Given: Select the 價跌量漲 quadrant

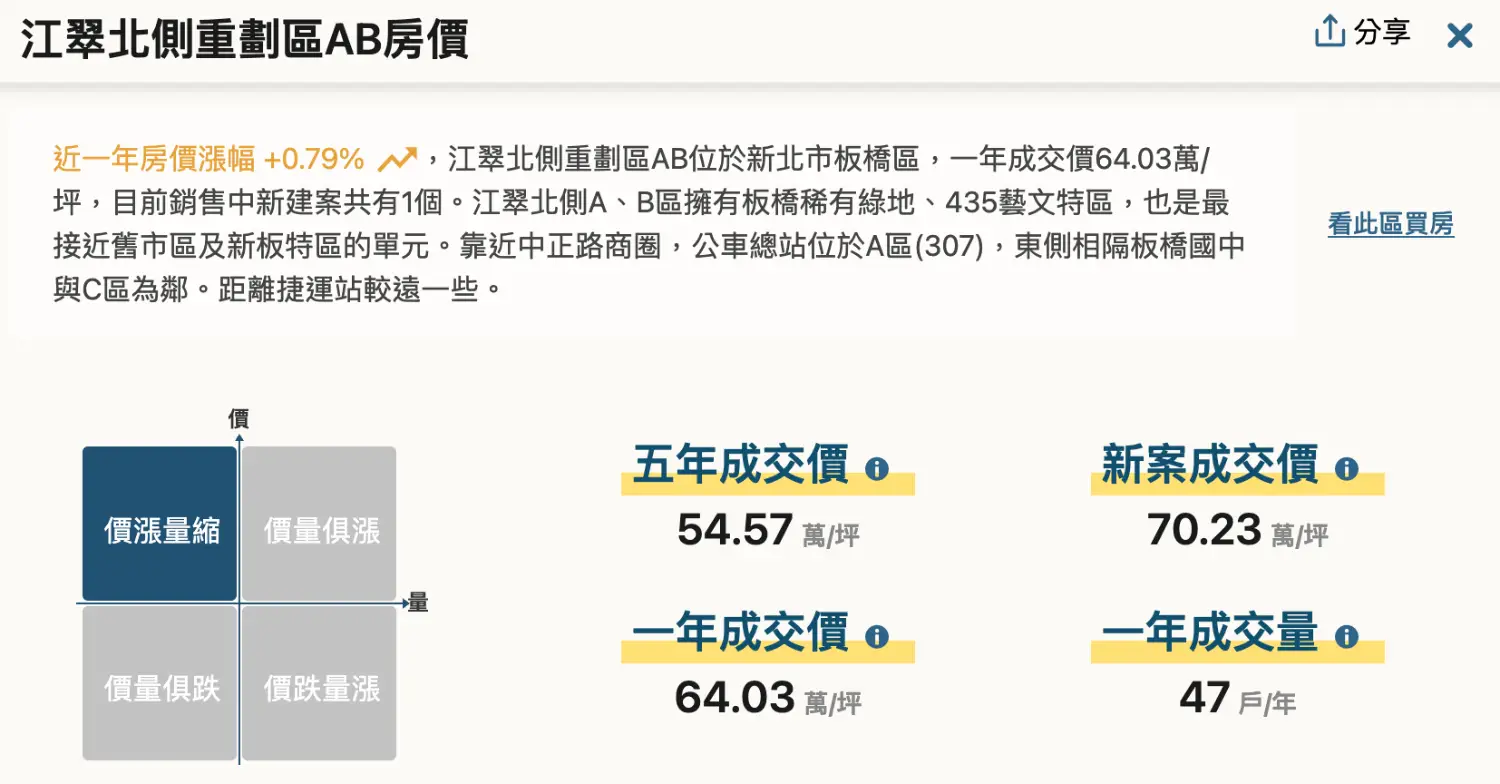Looking at the screenshot, I should coord(320,684).
